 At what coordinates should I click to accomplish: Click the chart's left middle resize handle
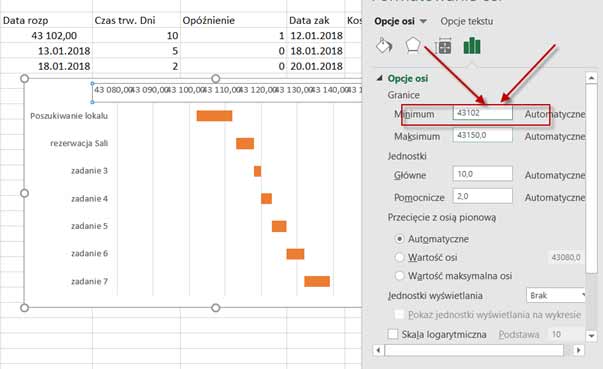(24, 193)
